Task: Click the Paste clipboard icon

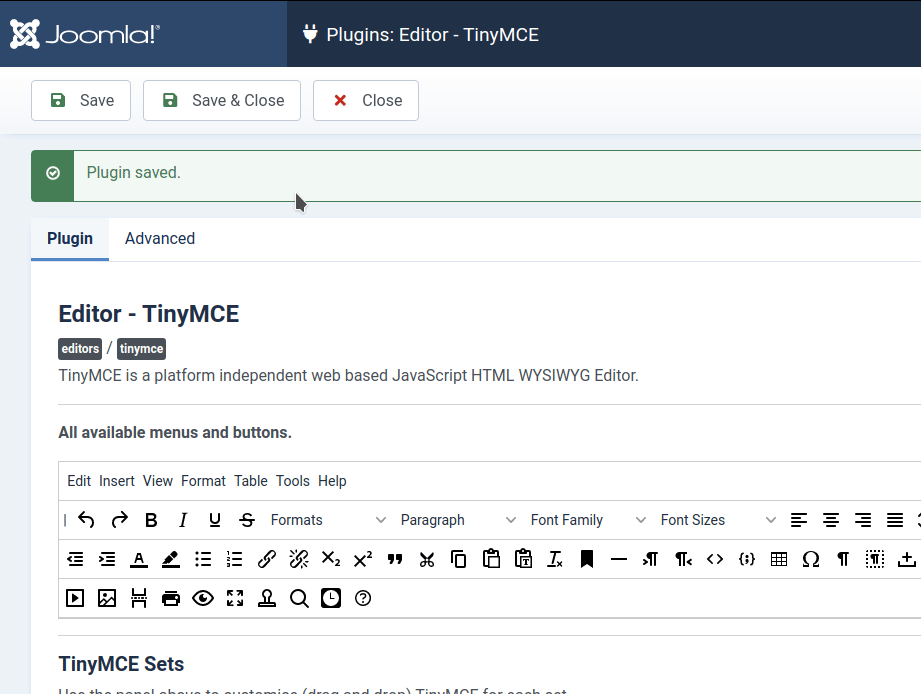Action: 491,560
